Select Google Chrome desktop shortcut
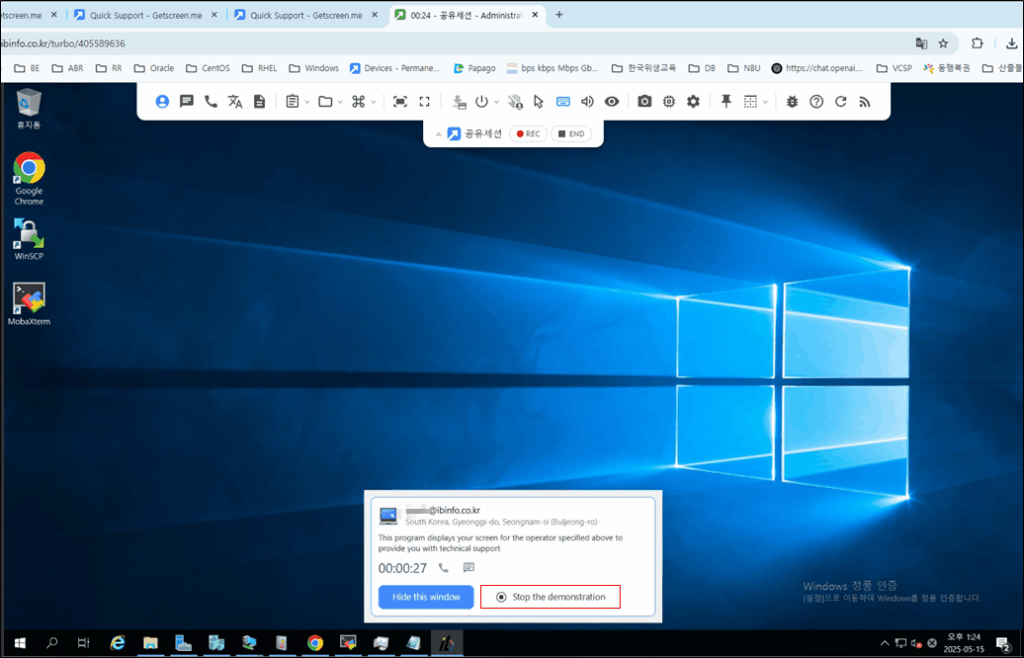The height and width of the screenshot is (658, 1024). pos(29,178)
